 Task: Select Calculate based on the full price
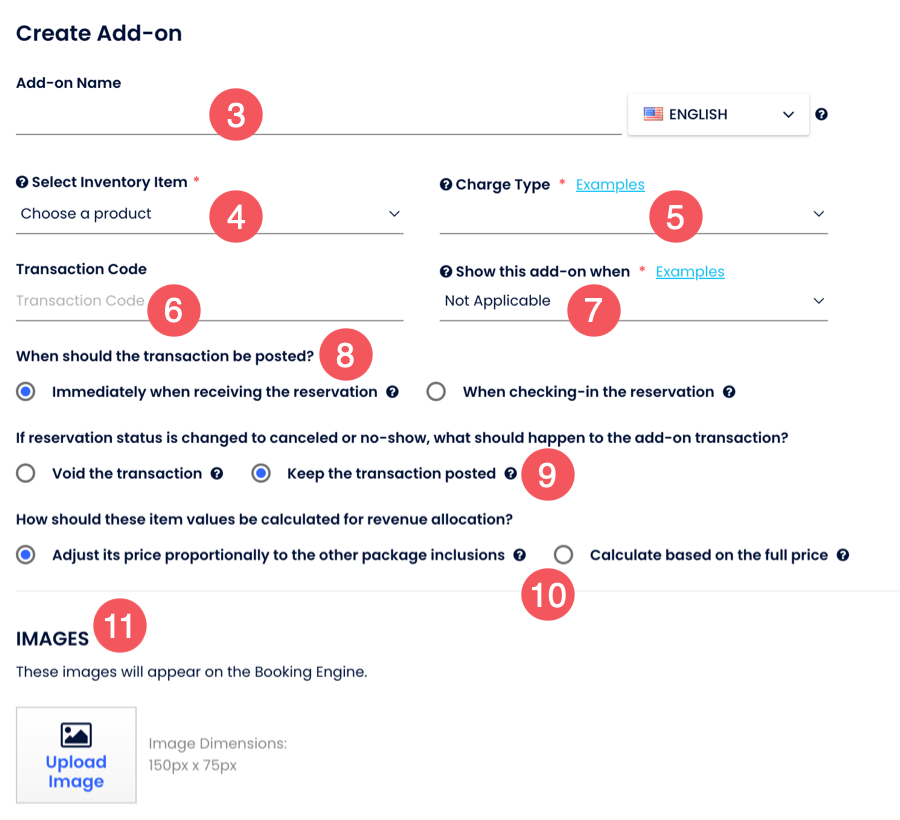(564, 555)
